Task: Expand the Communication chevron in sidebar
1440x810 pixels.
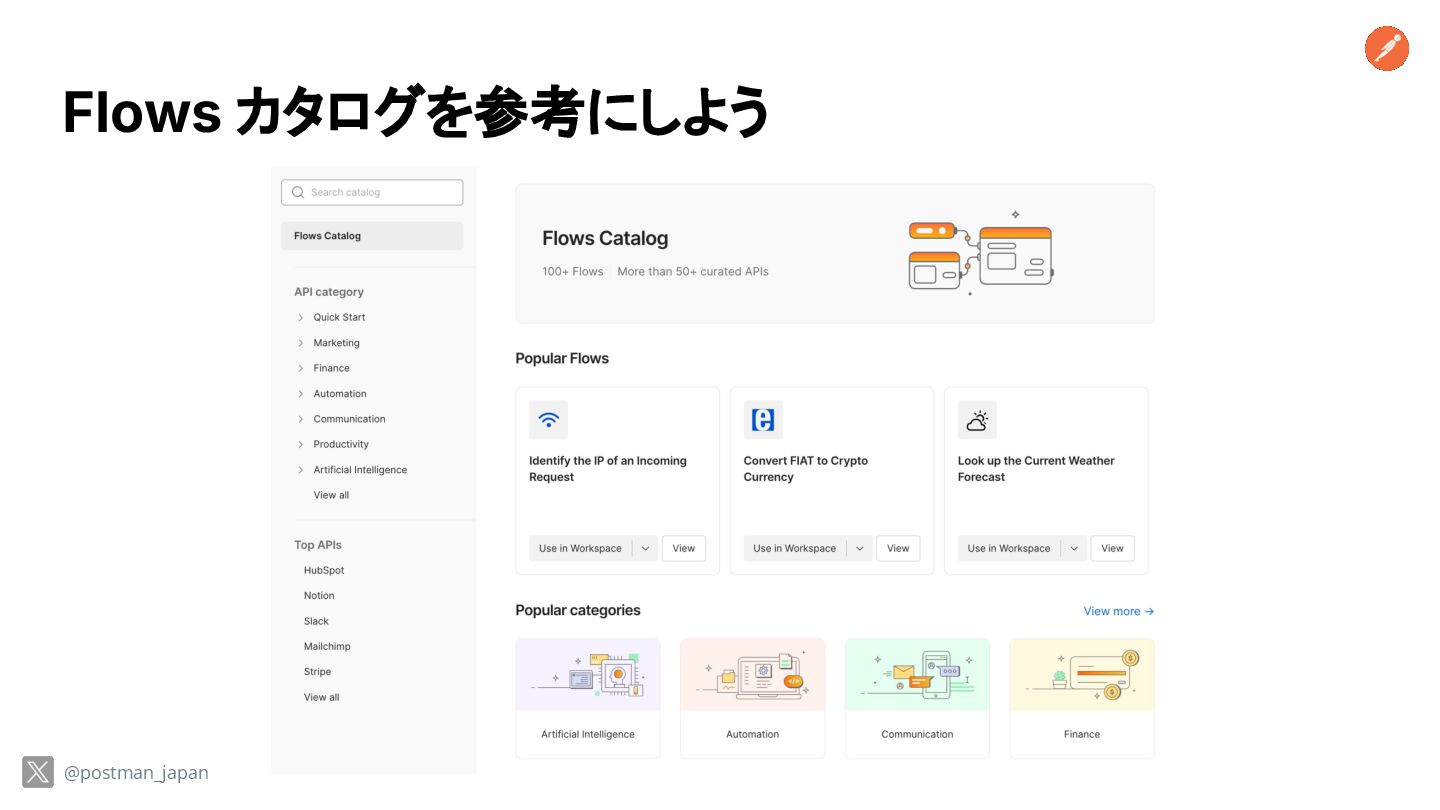Action: pos(300,419)
